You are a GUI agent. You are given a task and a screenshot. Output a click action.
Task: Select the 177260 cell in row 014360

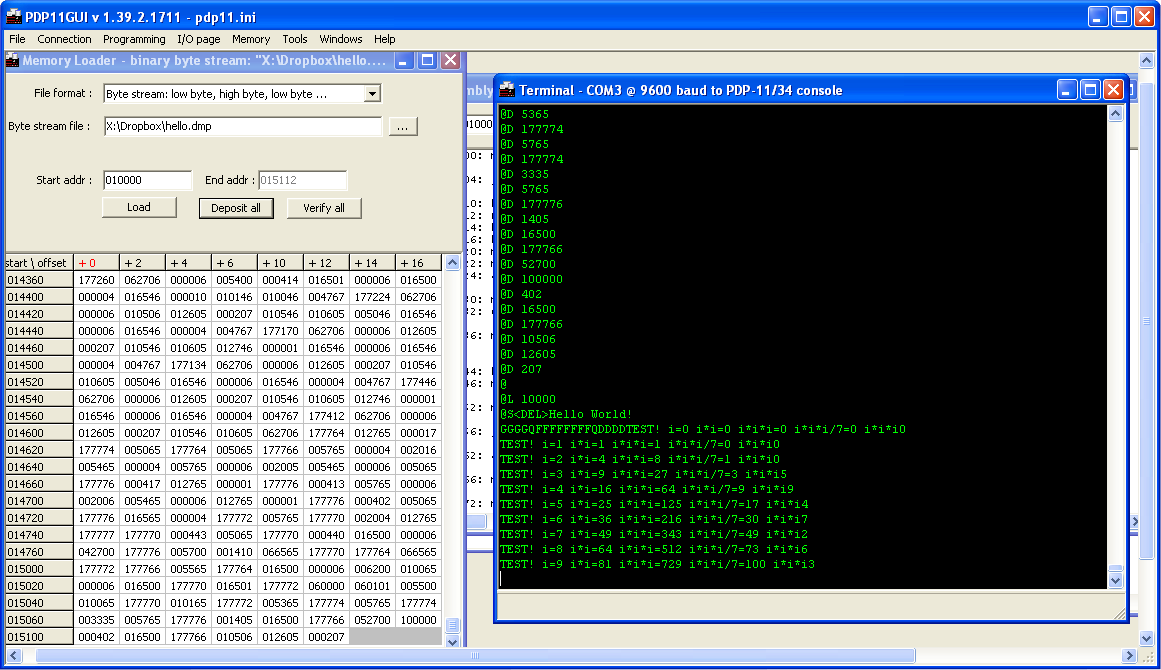[96, 281]
